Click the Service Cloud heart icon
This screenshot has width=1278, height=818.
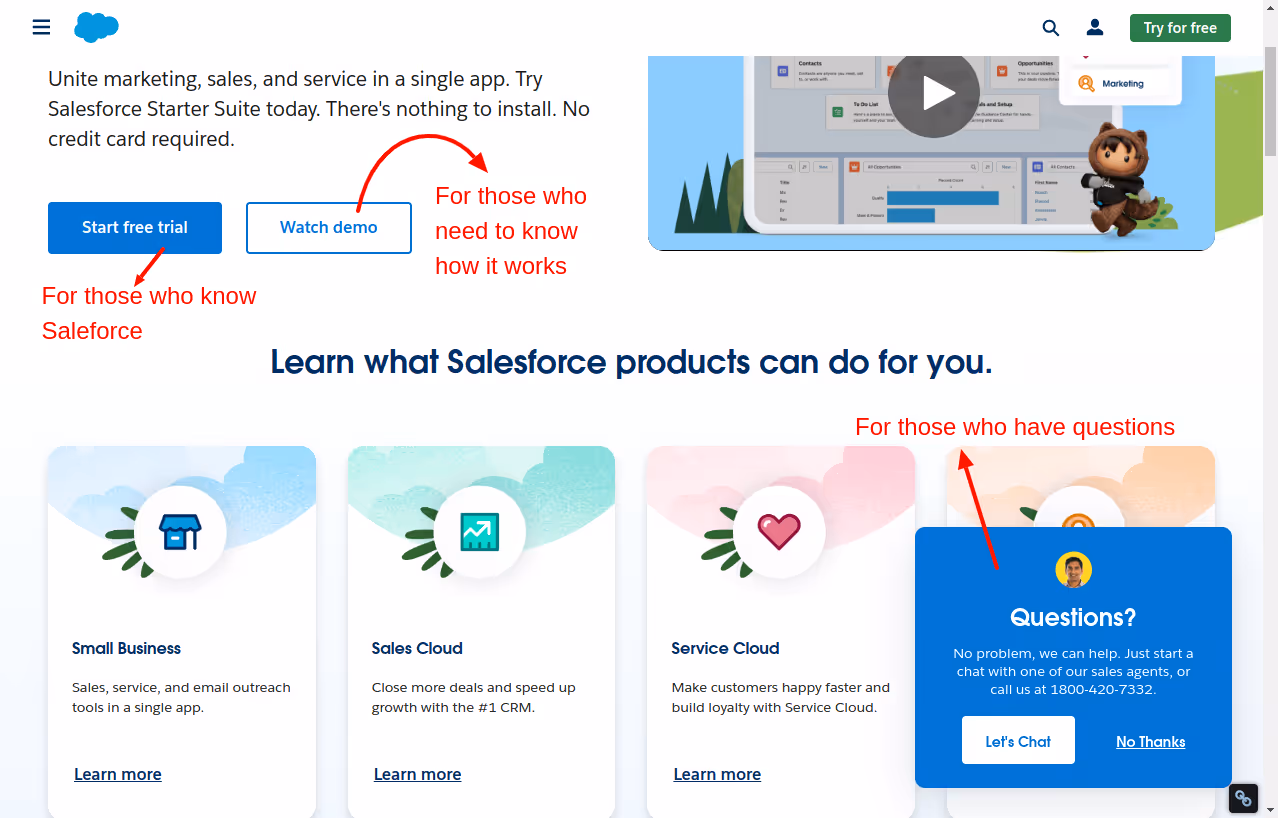point(779,532)
